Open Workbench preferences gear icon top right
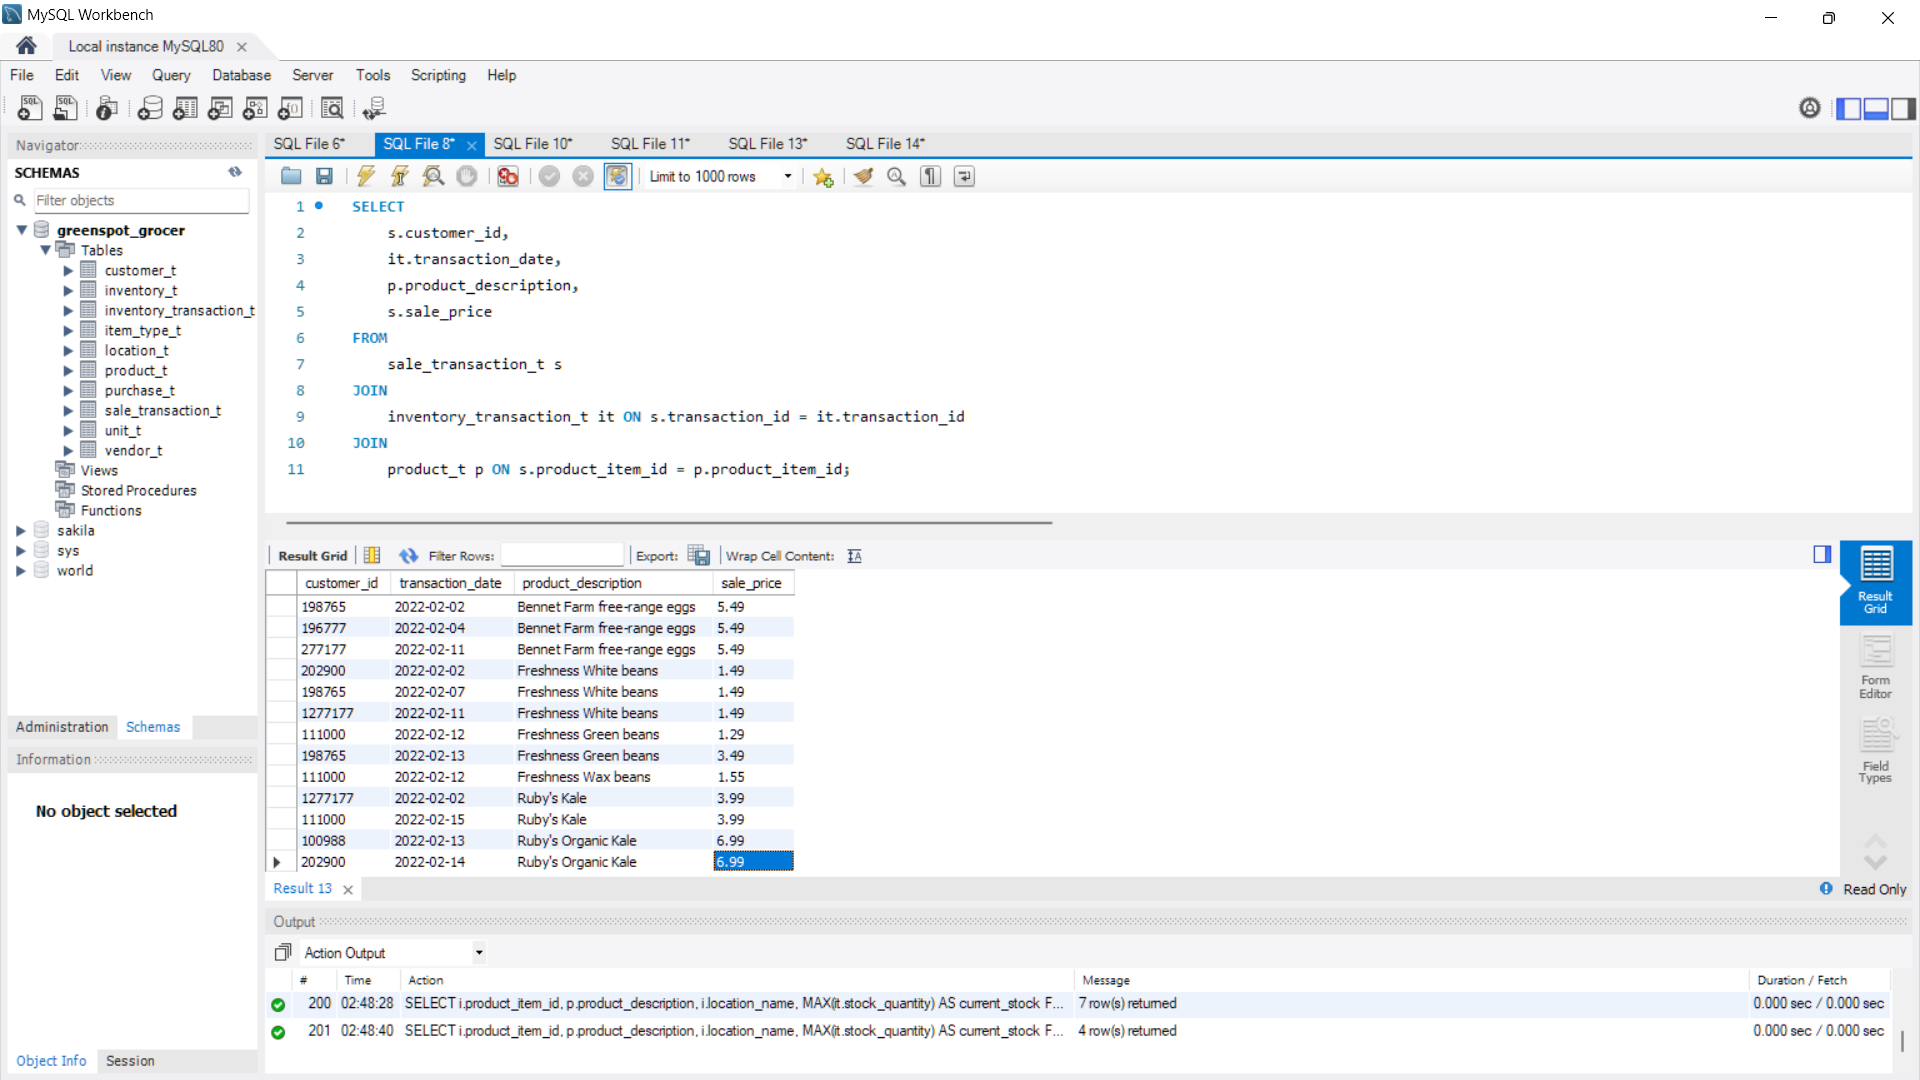The width and height of the screenshot is (1920, 1080). 1810,108
